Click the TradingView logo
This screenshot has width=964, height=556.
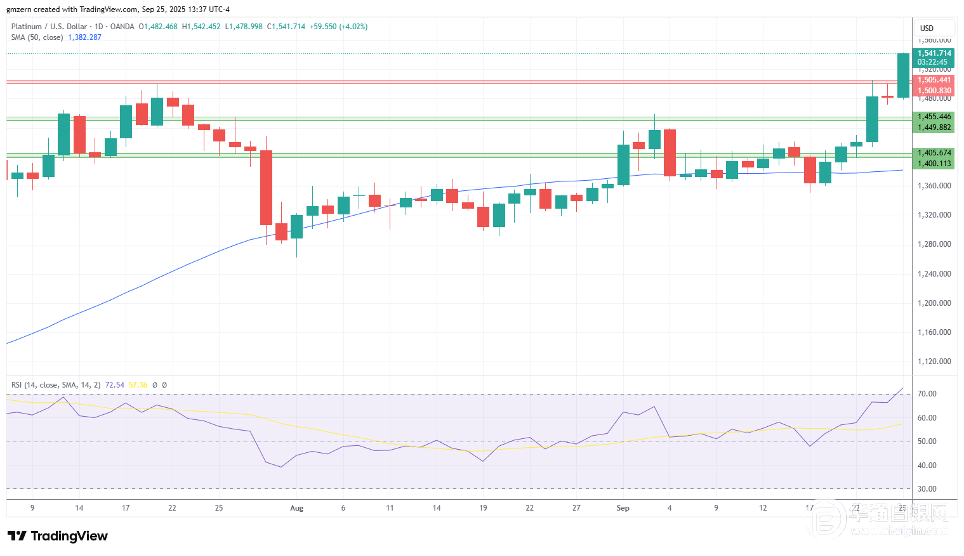56,536
